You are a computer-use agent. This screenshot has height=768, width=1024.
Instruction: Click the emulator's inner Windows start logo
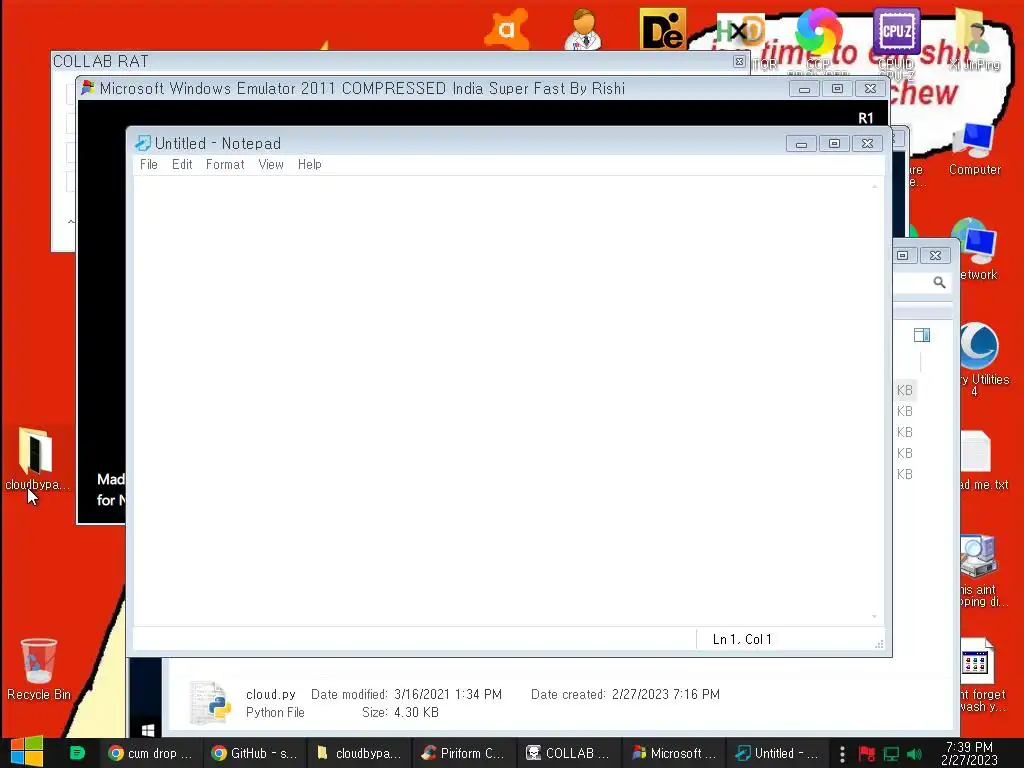(x=148, y=729)
